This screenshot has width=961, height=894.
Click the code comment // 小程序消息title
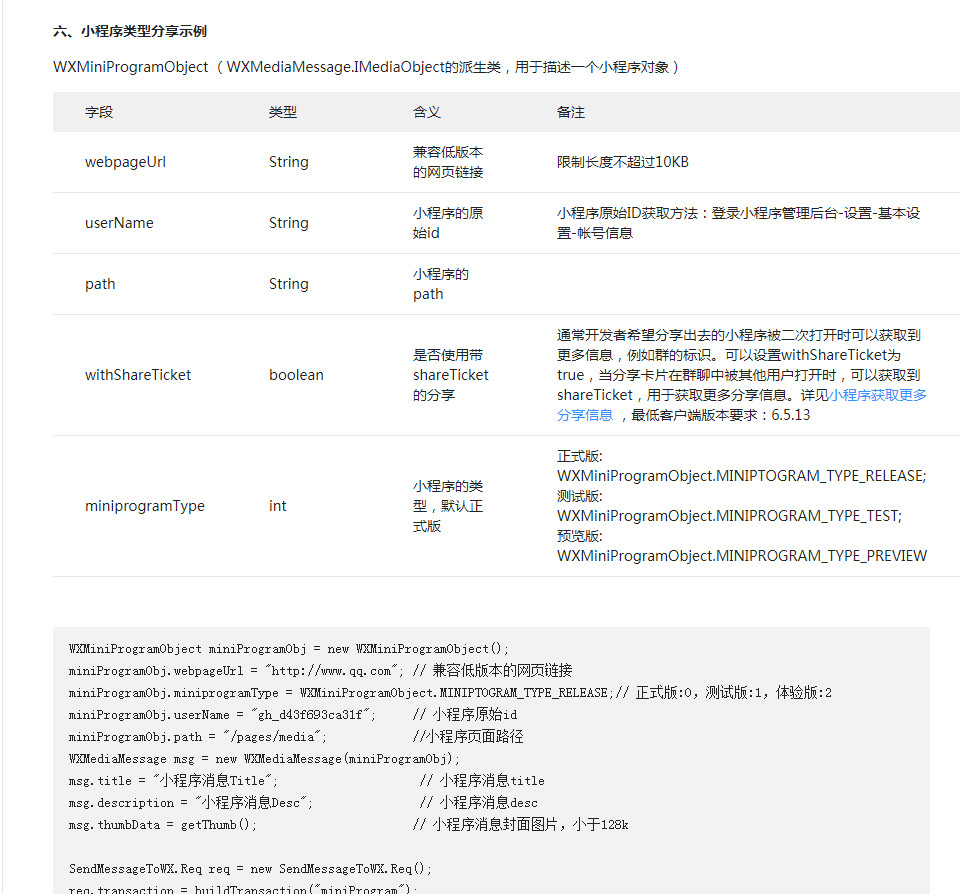coord(482,781)
